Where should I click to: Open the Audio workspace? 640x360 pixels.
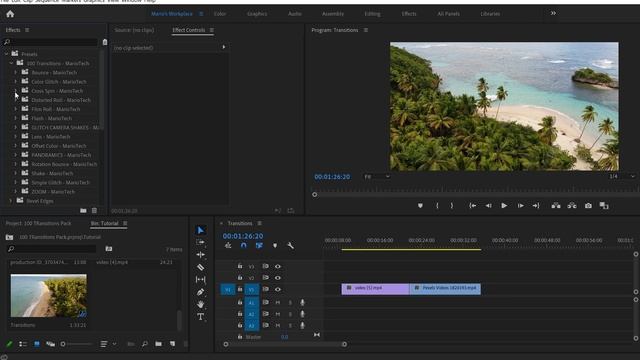coord(295,14)
